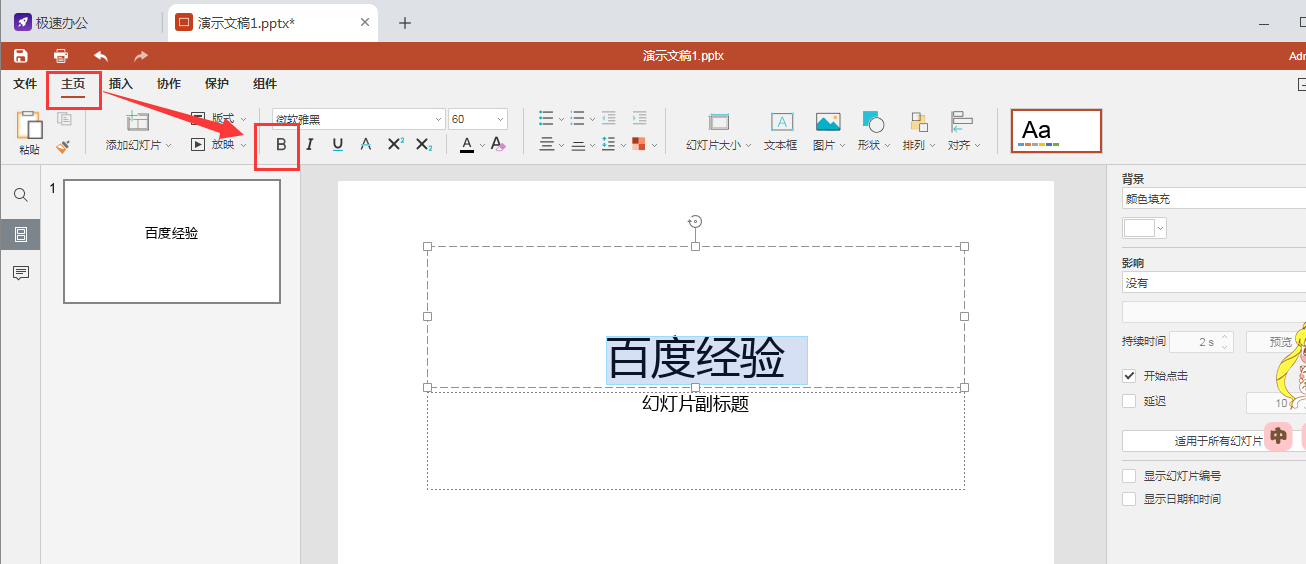The width and height of the screenshot is (1306, 564).
Task: Click the 幻灯片大小 slide size icon
Action: pyautogui.click(x=718, y=122)
